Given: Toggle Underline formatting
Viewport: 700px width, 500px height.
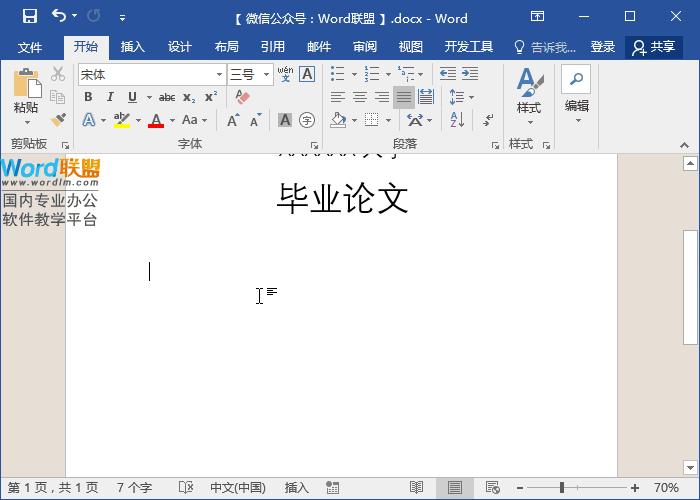Looking at the screenshot, I should coord(132,97).
